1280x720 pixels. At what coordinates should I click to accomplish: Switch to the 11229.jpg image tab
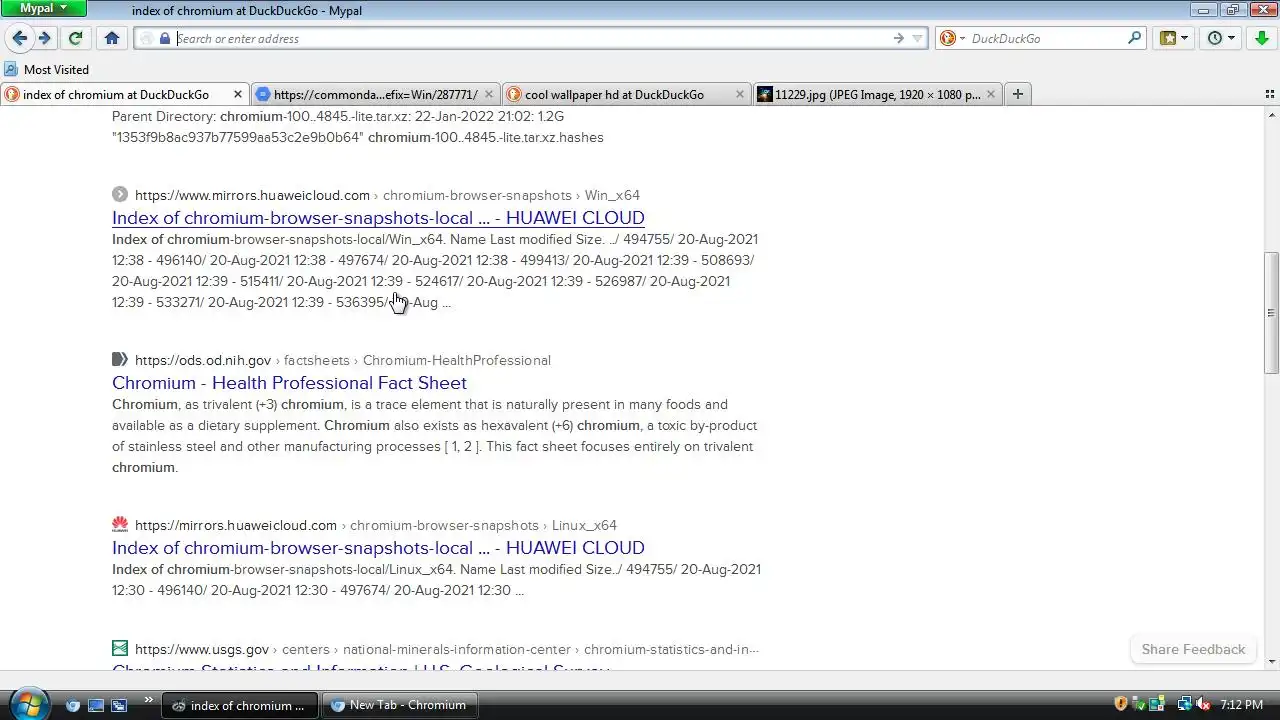pyautogui.click(x=877, y=94)
